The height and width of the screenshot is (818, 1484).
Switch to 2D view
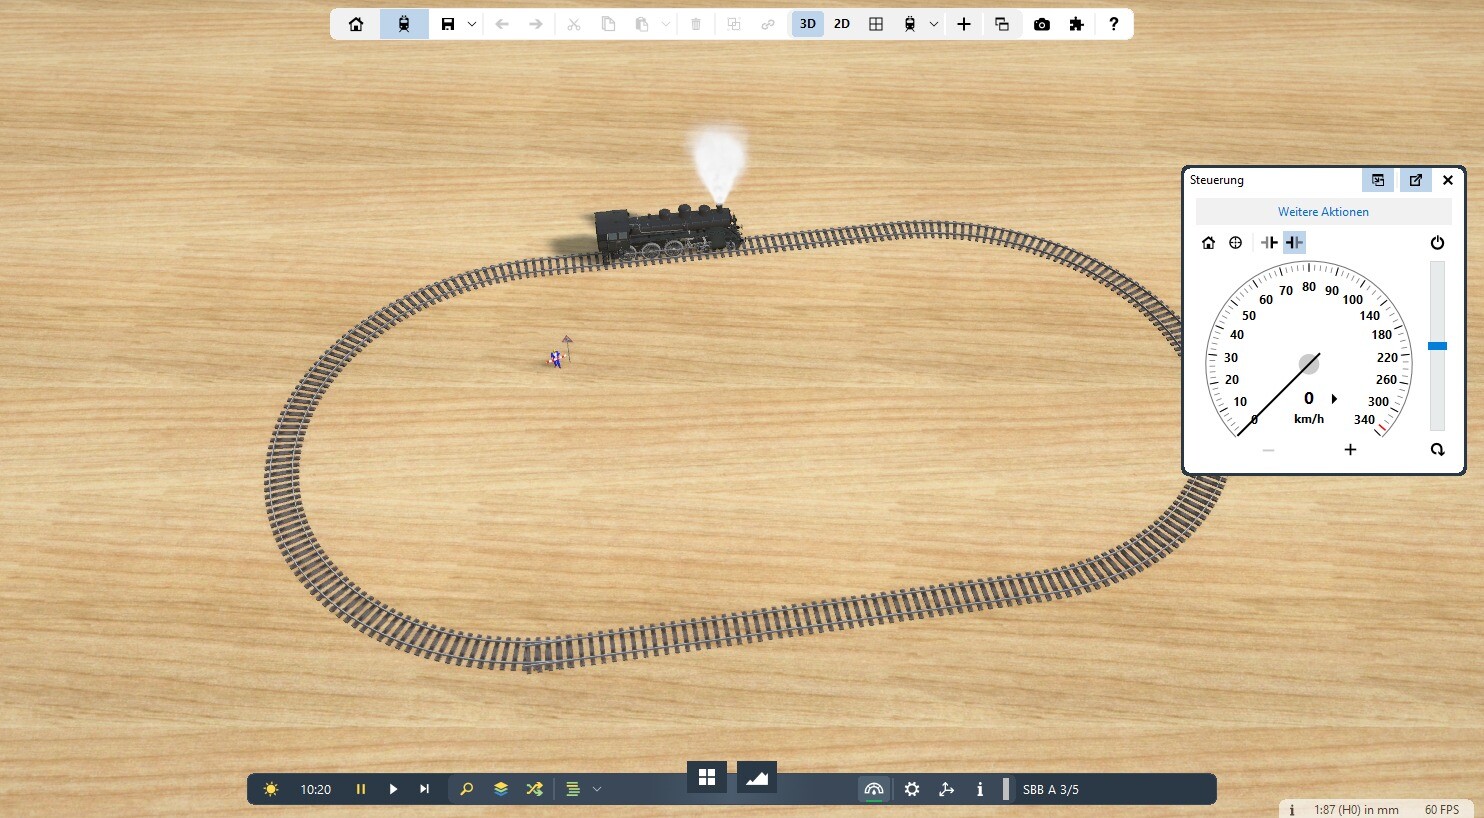pyautogui.click(x=842, y=24)
